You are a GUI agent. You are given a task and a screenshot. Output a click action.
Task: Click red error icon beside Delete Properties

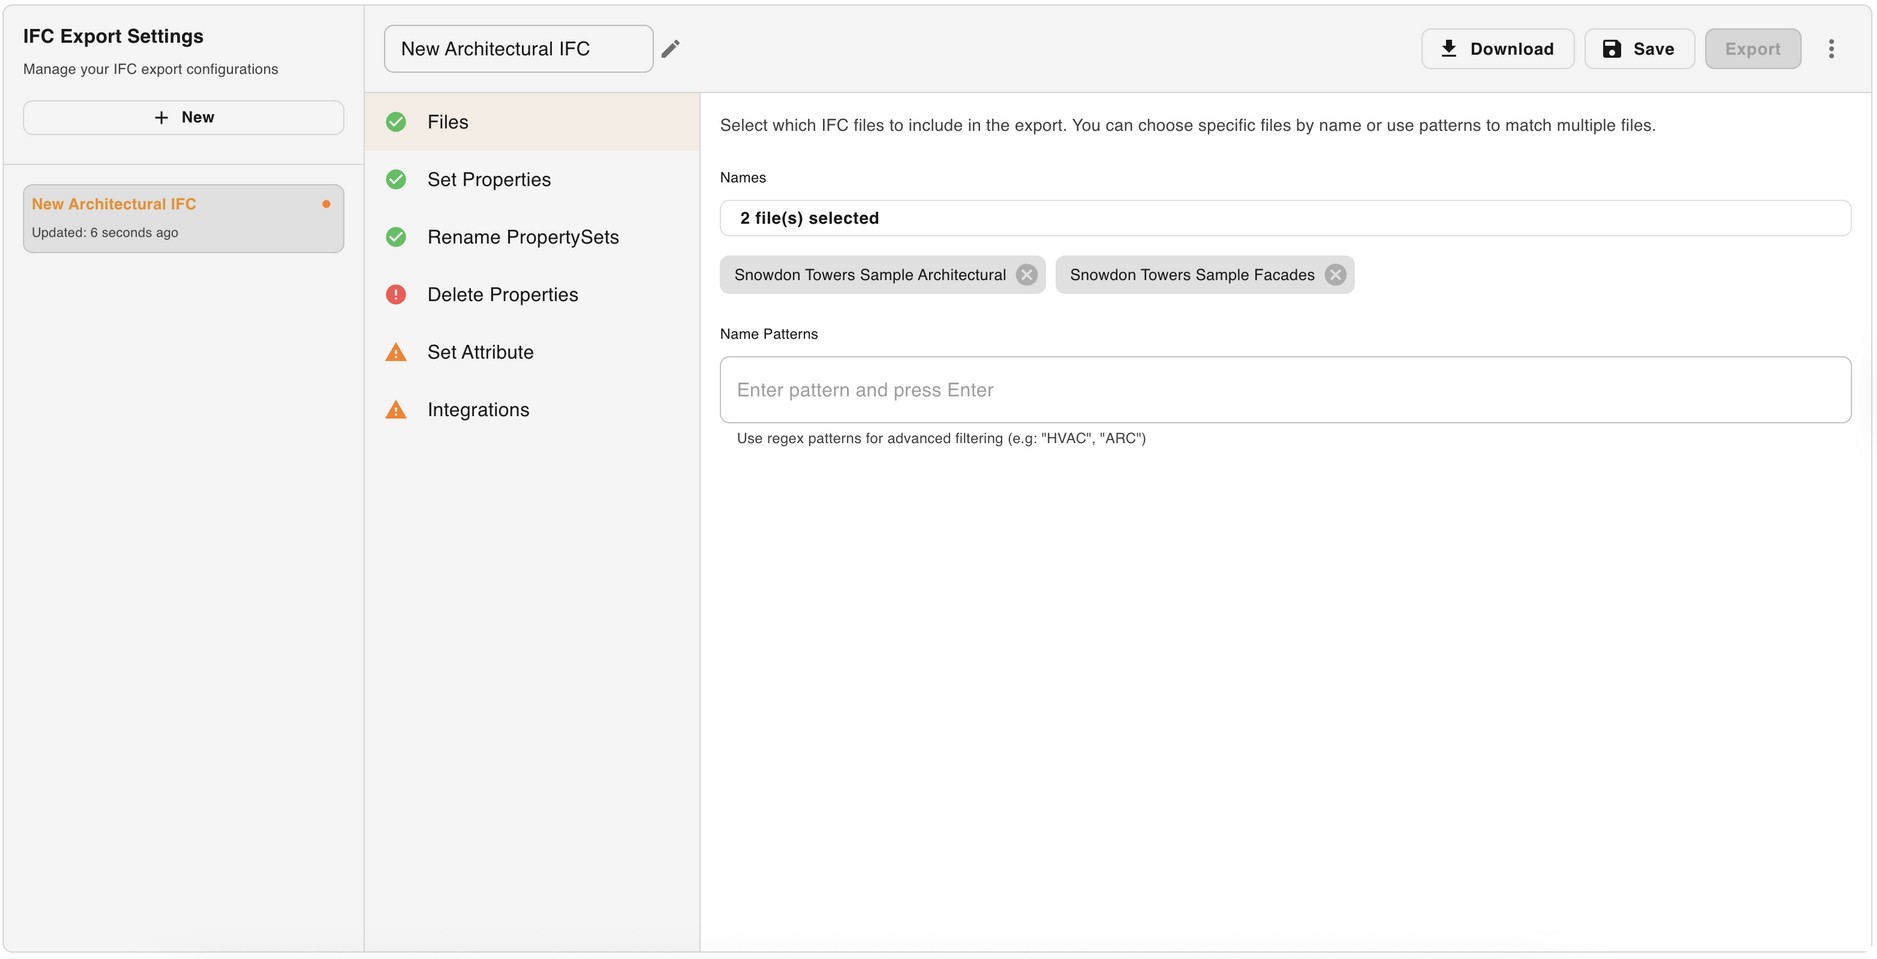(396, 295)
